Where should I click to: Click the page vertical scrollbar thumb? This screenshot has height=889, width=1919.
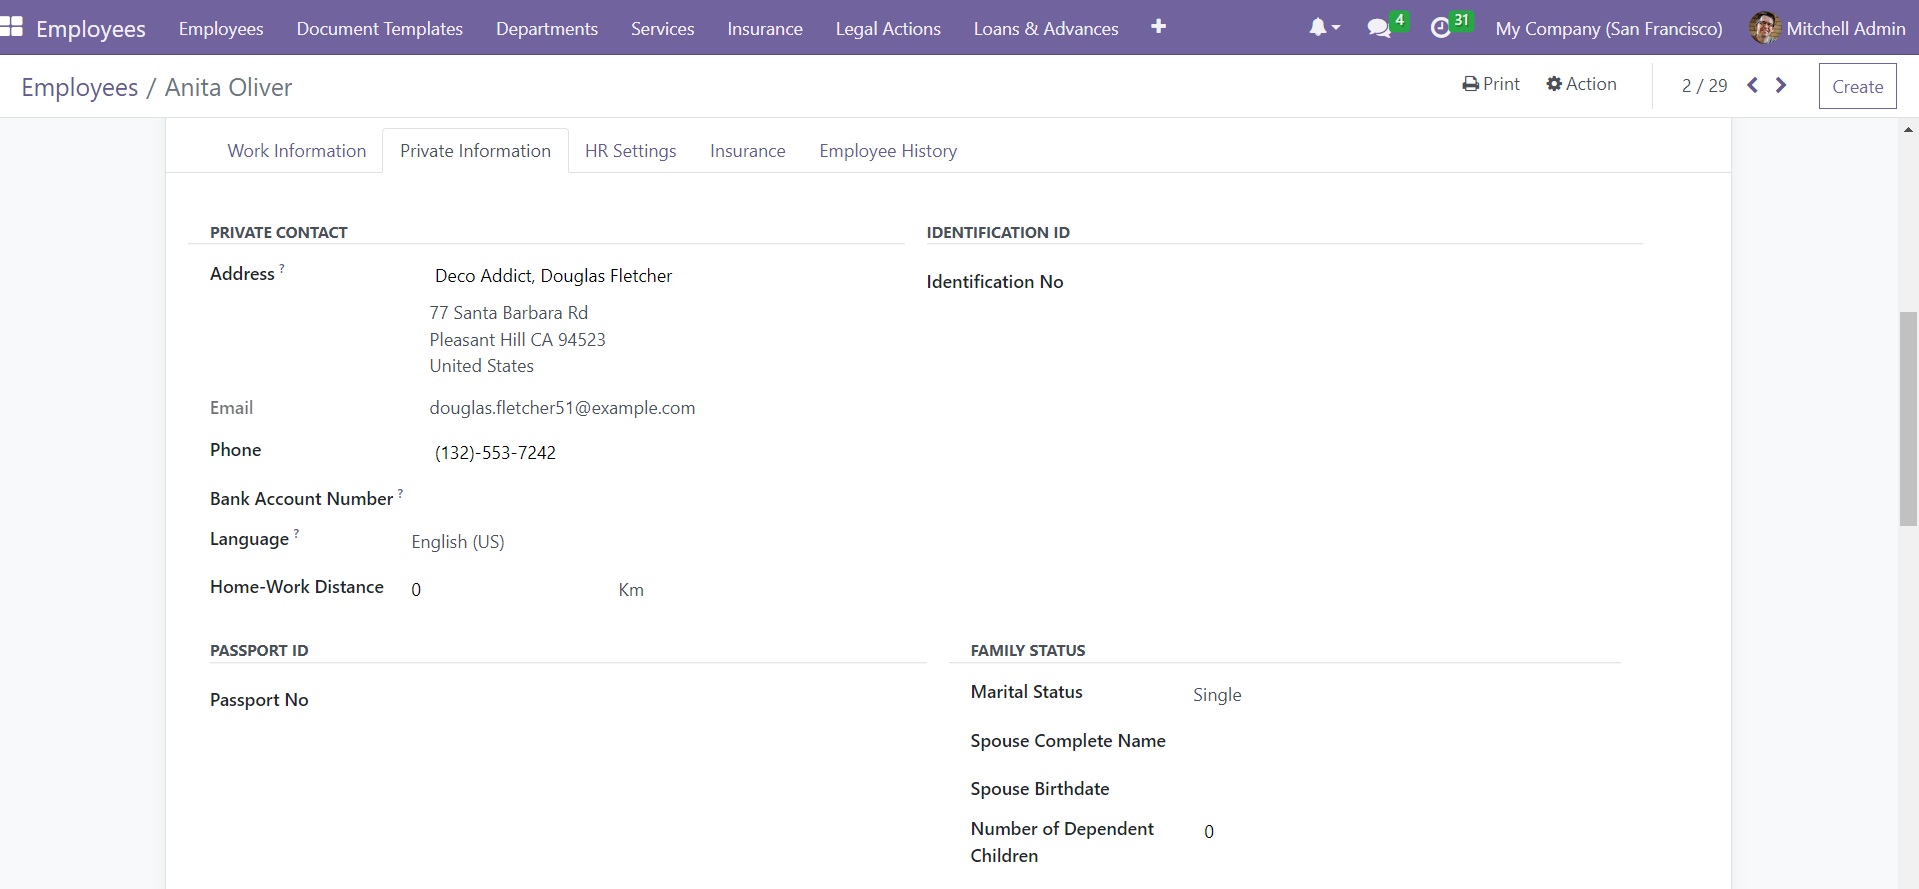click(x=1908, y=418)
